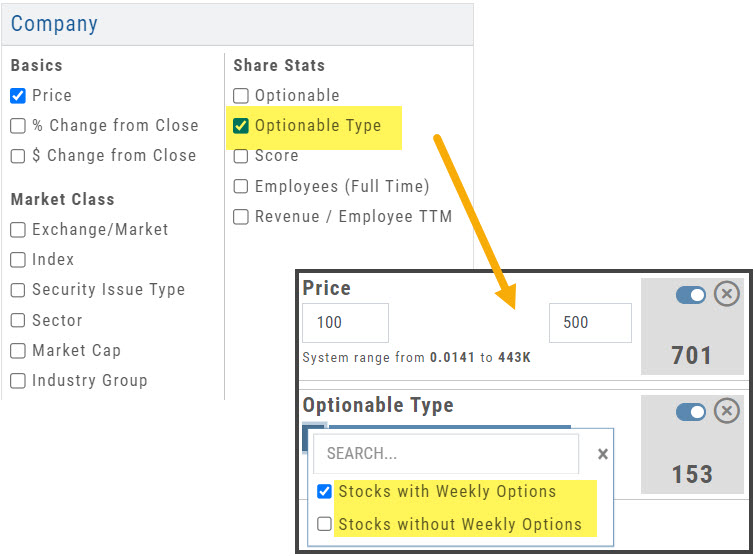Enable the Optionable checkbox

241,96
